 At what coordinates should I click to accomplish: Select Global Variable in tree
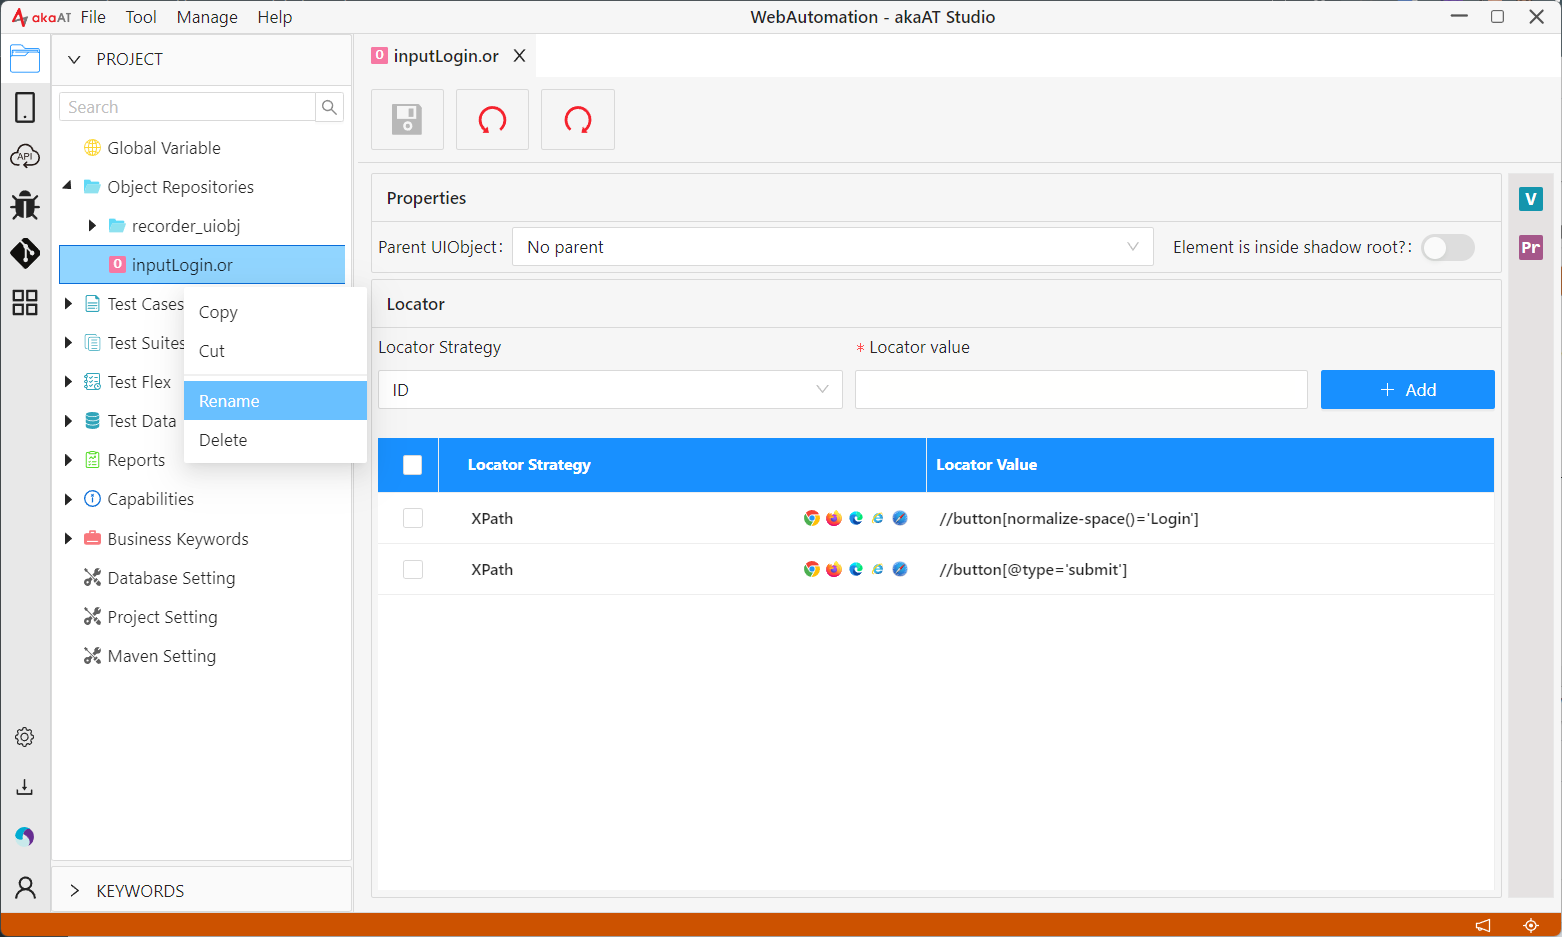(164, 148)
